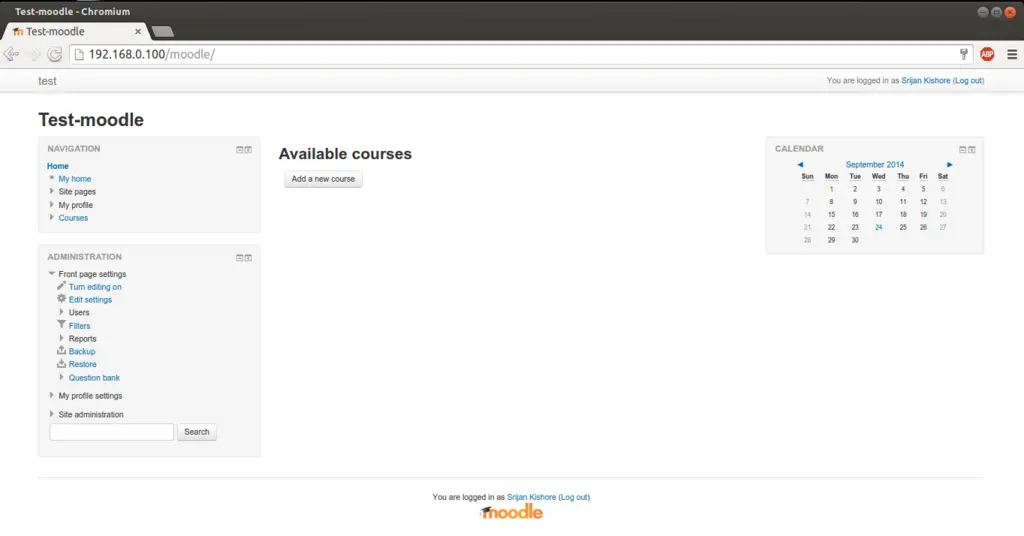Open the Filters link
Screen dimensions: 1024x536
(80, 326)
